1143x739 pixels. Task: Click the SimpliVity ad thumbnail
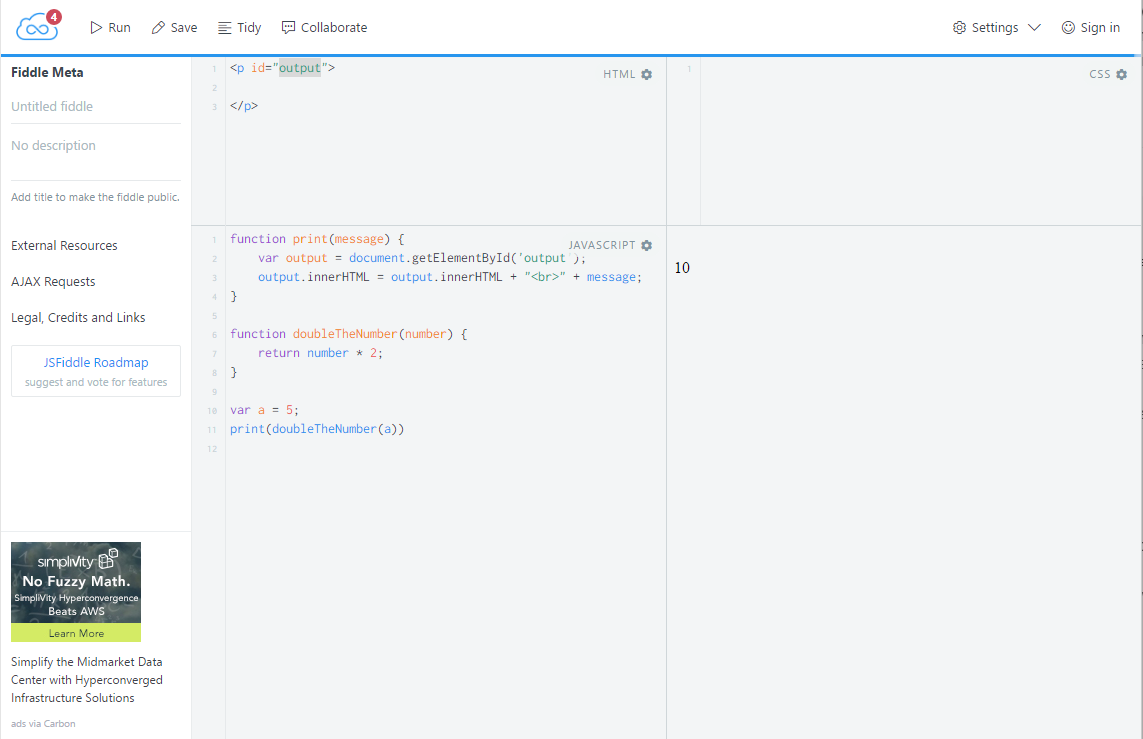76,582
